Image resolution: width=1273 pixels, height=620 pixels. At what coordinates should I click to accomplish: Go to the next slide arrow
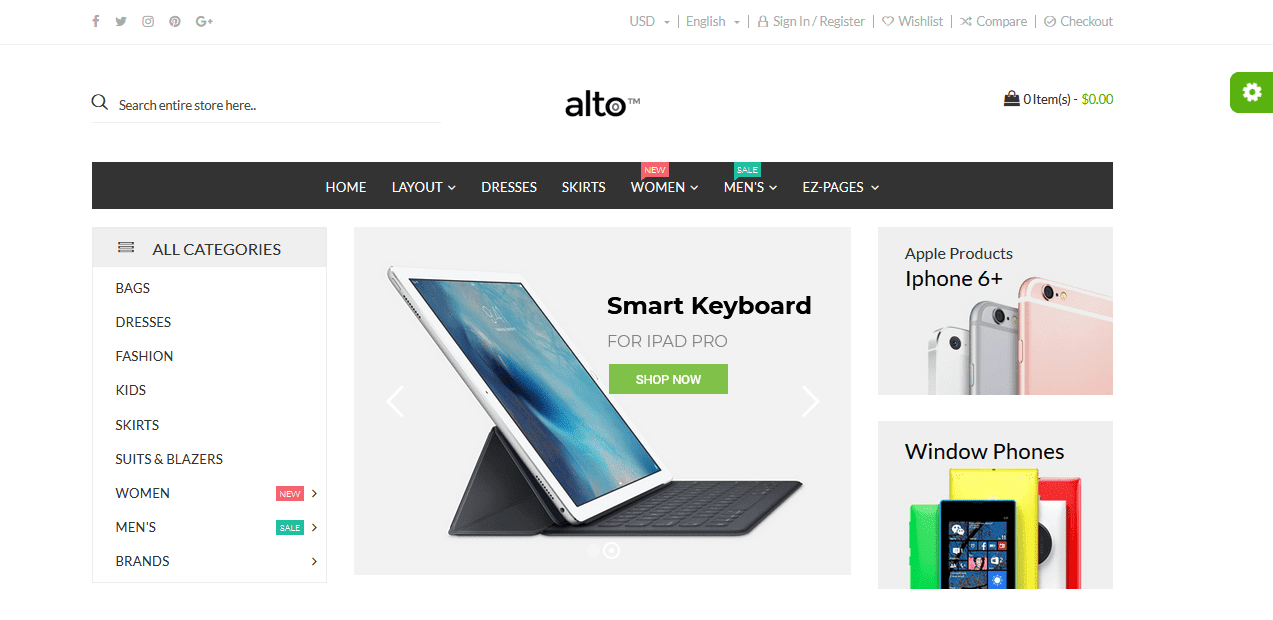click(810, 402)
